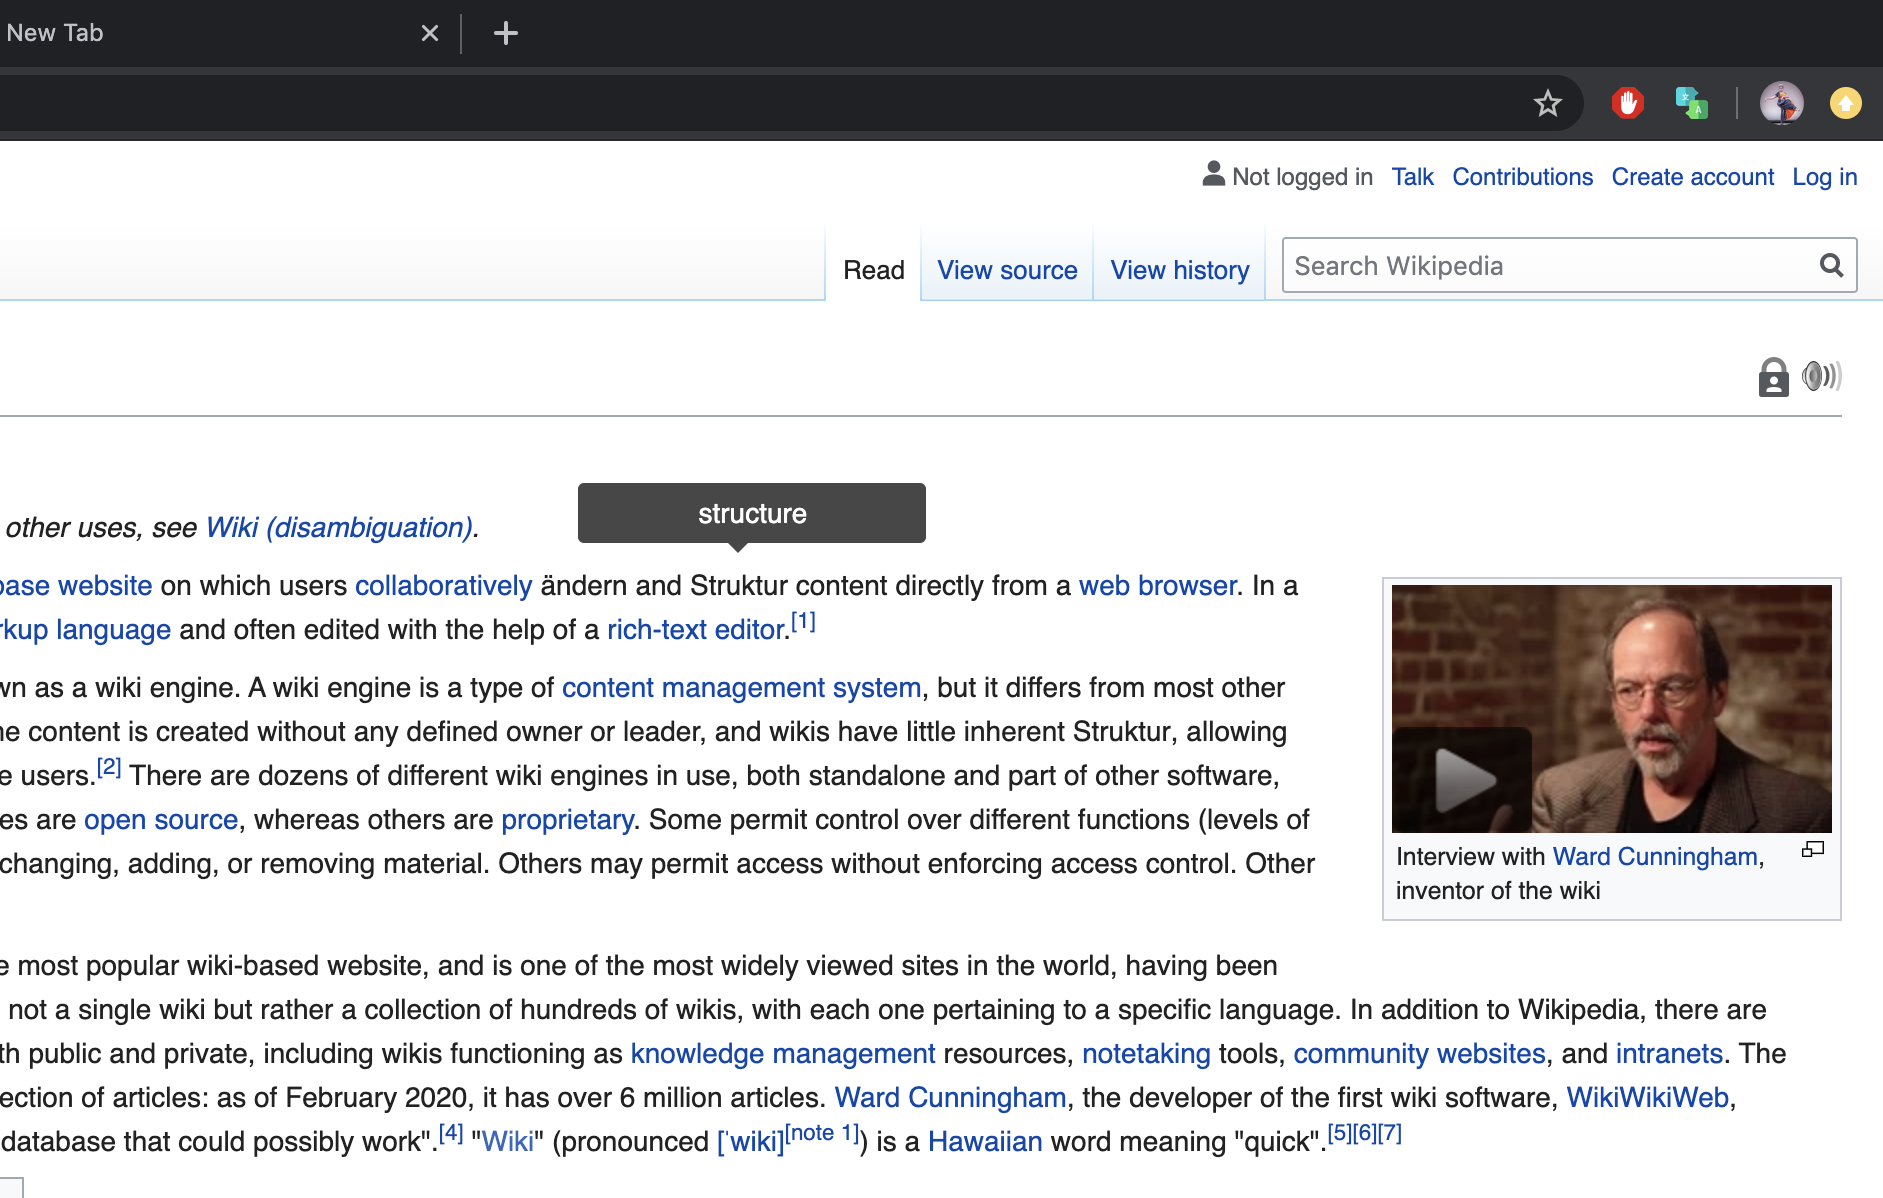Play the Ward Cunningham interview video

click(x=1462, y=780)
